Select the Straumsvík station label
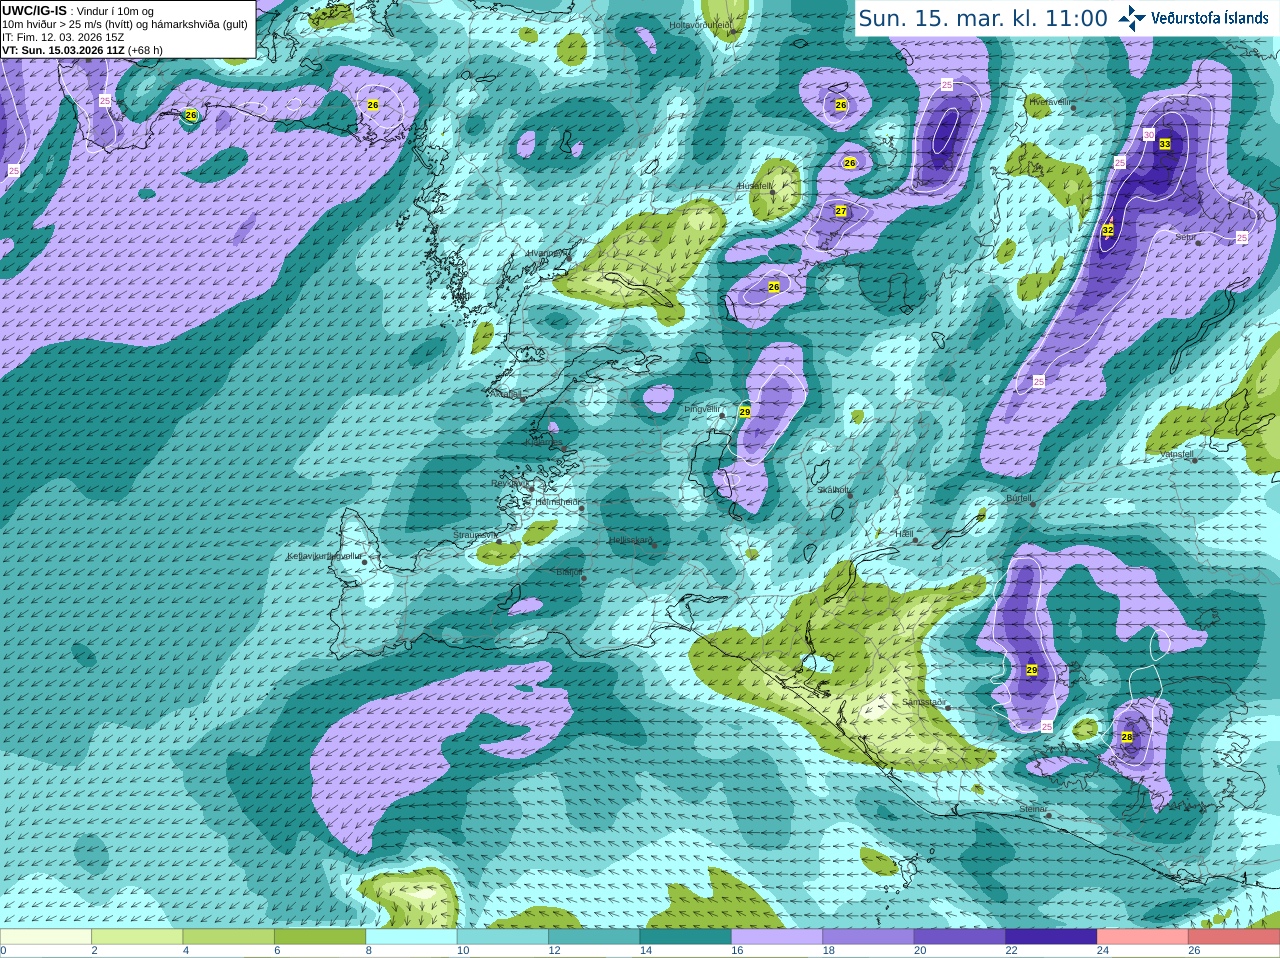 point(474,535)
